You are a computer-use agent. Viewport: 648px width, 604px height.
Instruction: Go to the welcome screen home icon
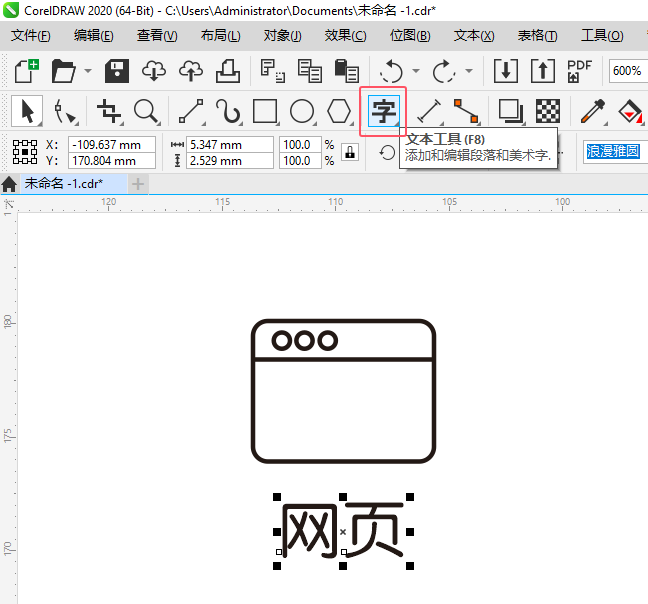9,184
